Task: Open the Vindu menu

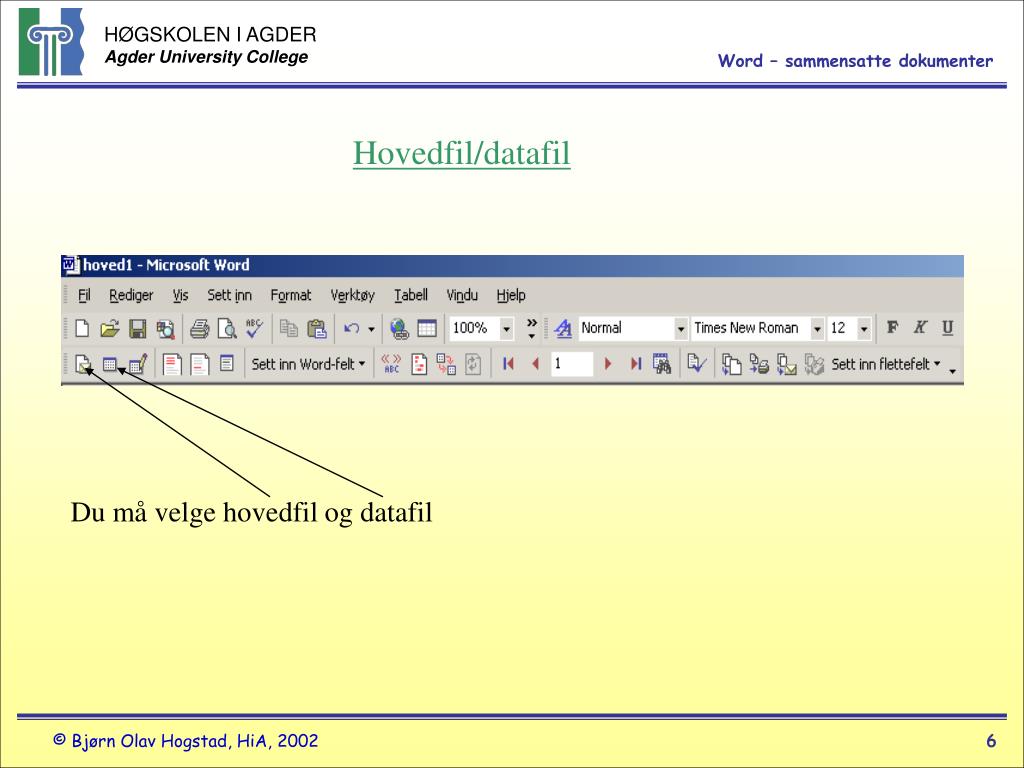Action: pyautogui.click(x=462, y=295)
